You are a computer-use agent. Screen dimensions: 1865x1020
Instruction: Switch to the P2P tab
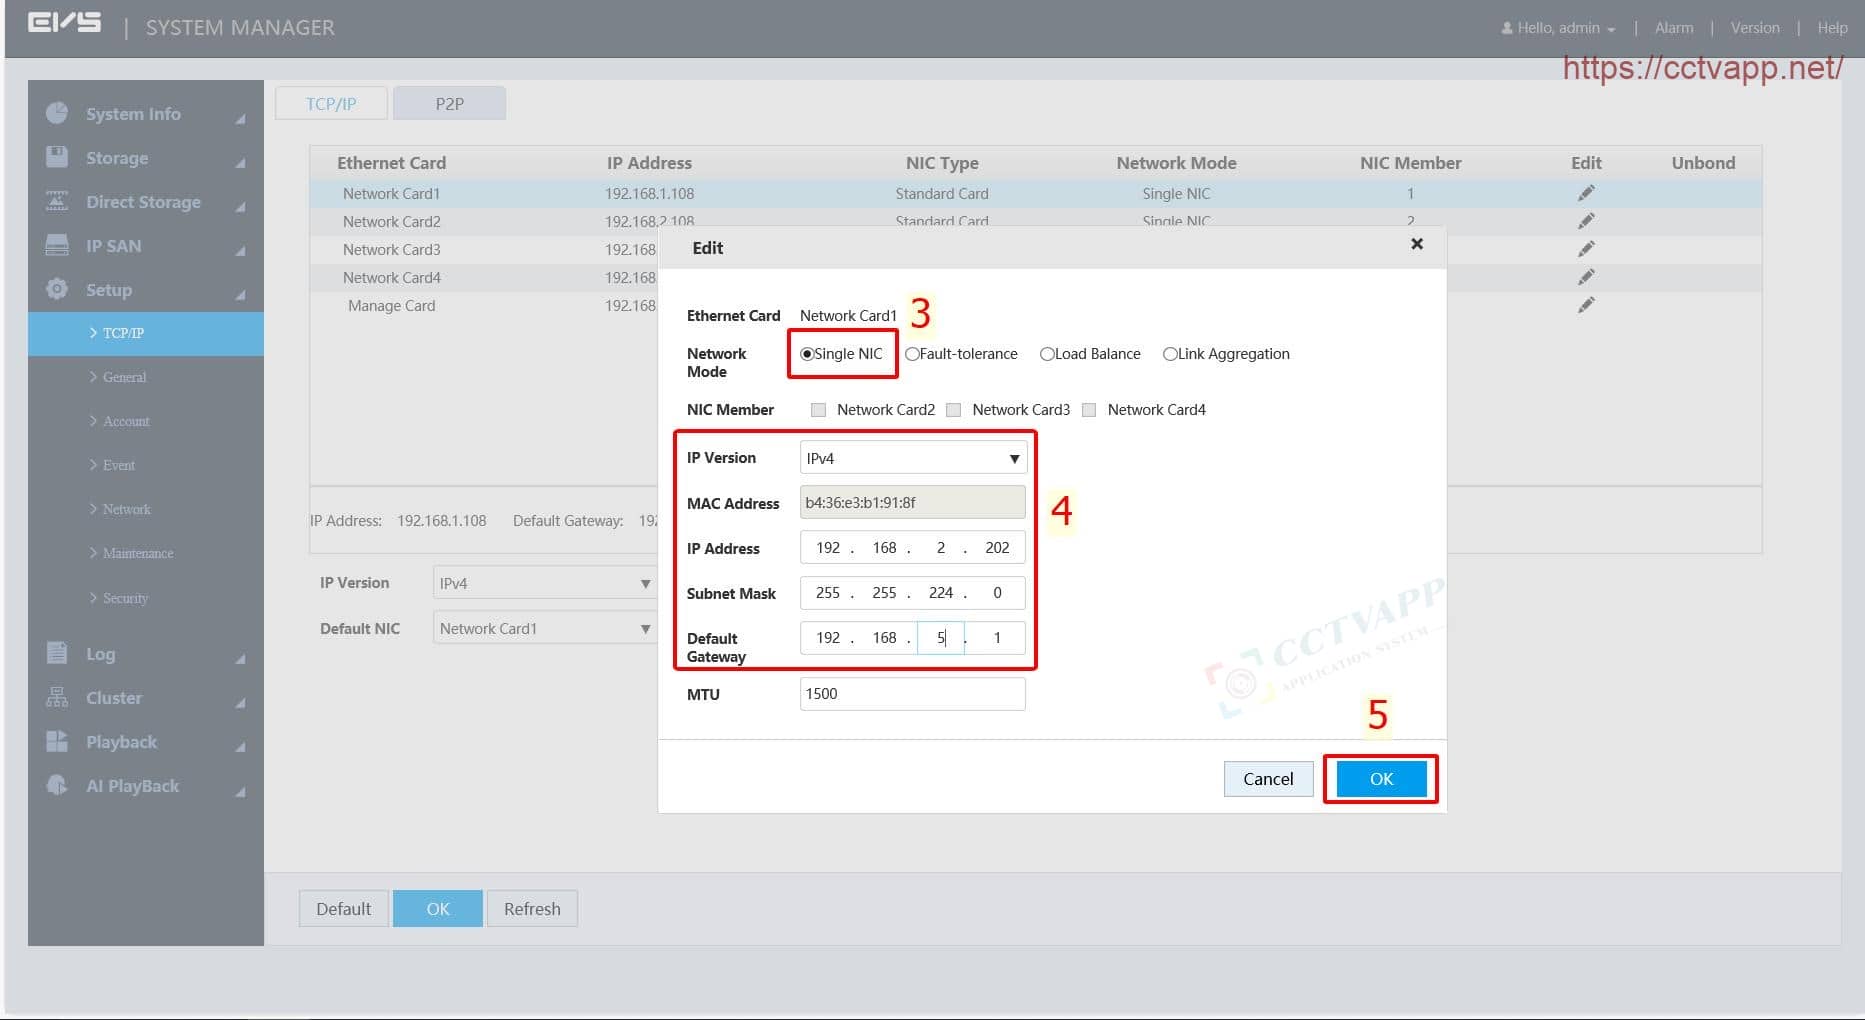pyautogui.click(x=449, y=104)
